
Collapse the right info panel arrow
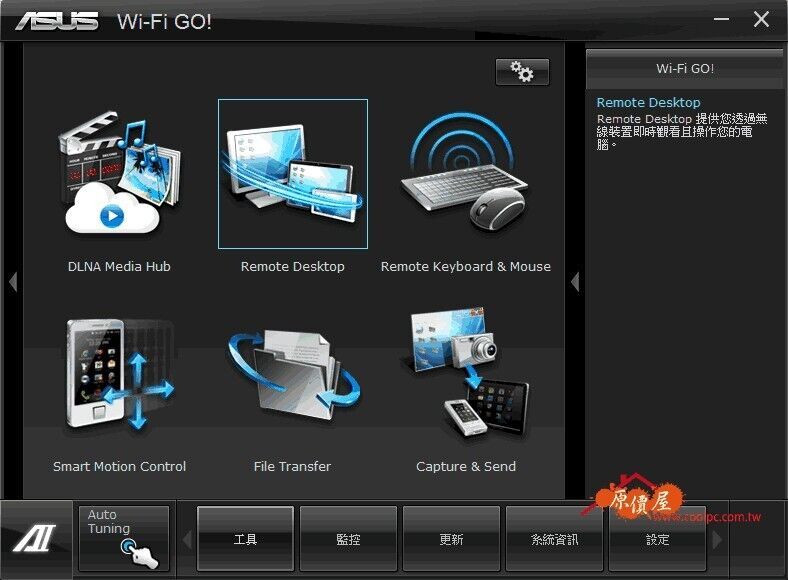(575, 281)
